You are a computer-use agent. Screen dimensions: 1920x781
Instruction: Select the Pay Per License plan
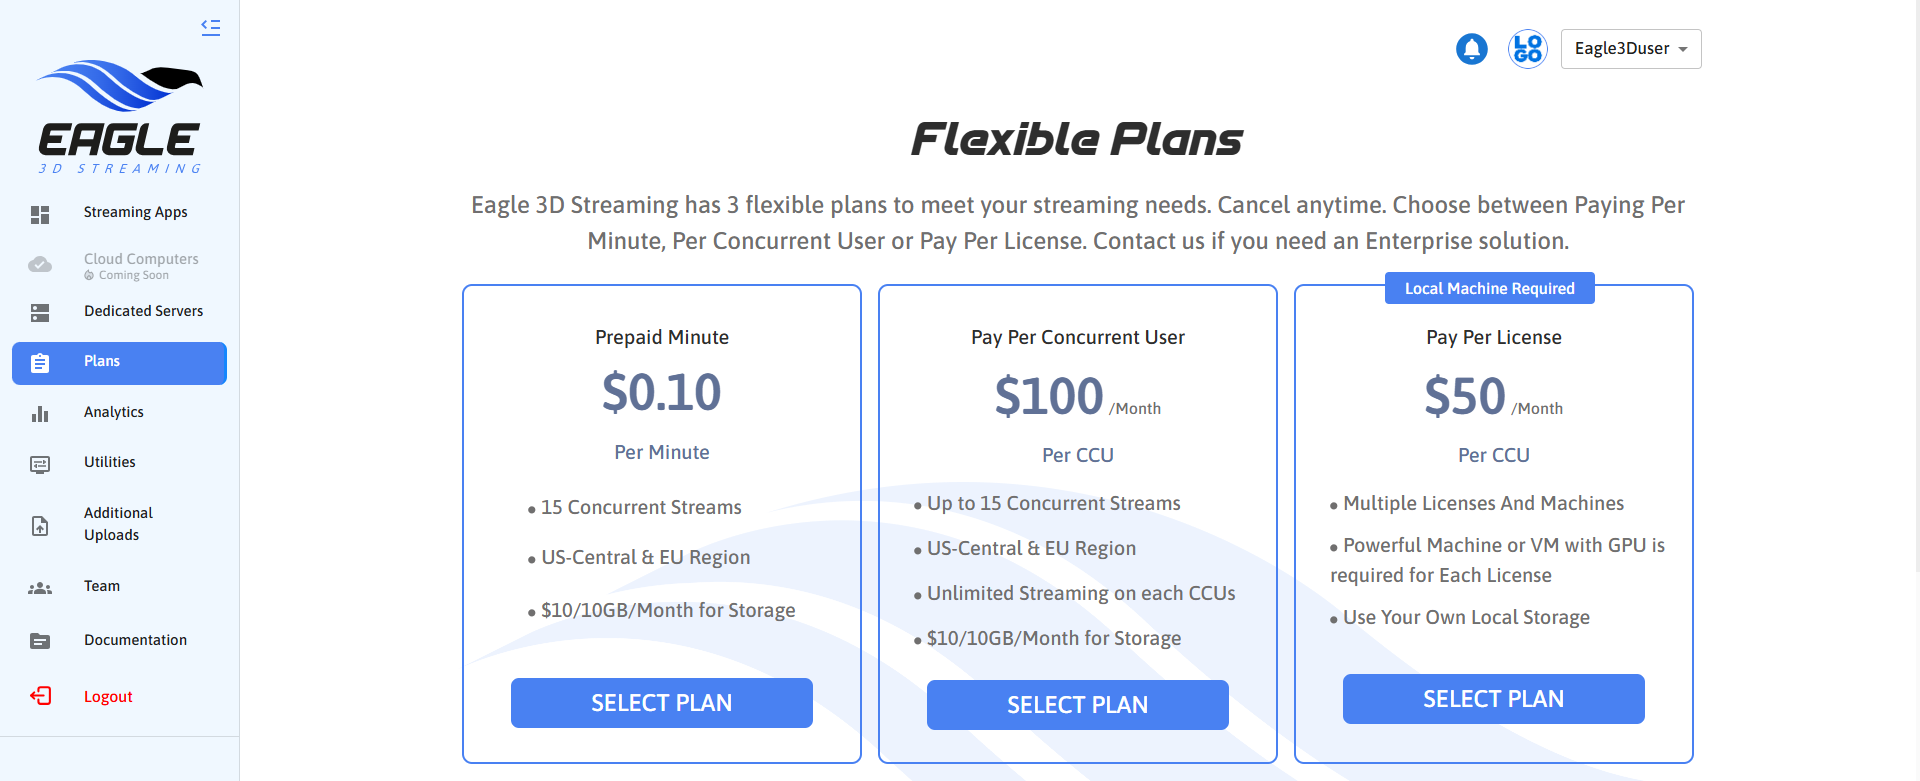(x=1493, y=699)
